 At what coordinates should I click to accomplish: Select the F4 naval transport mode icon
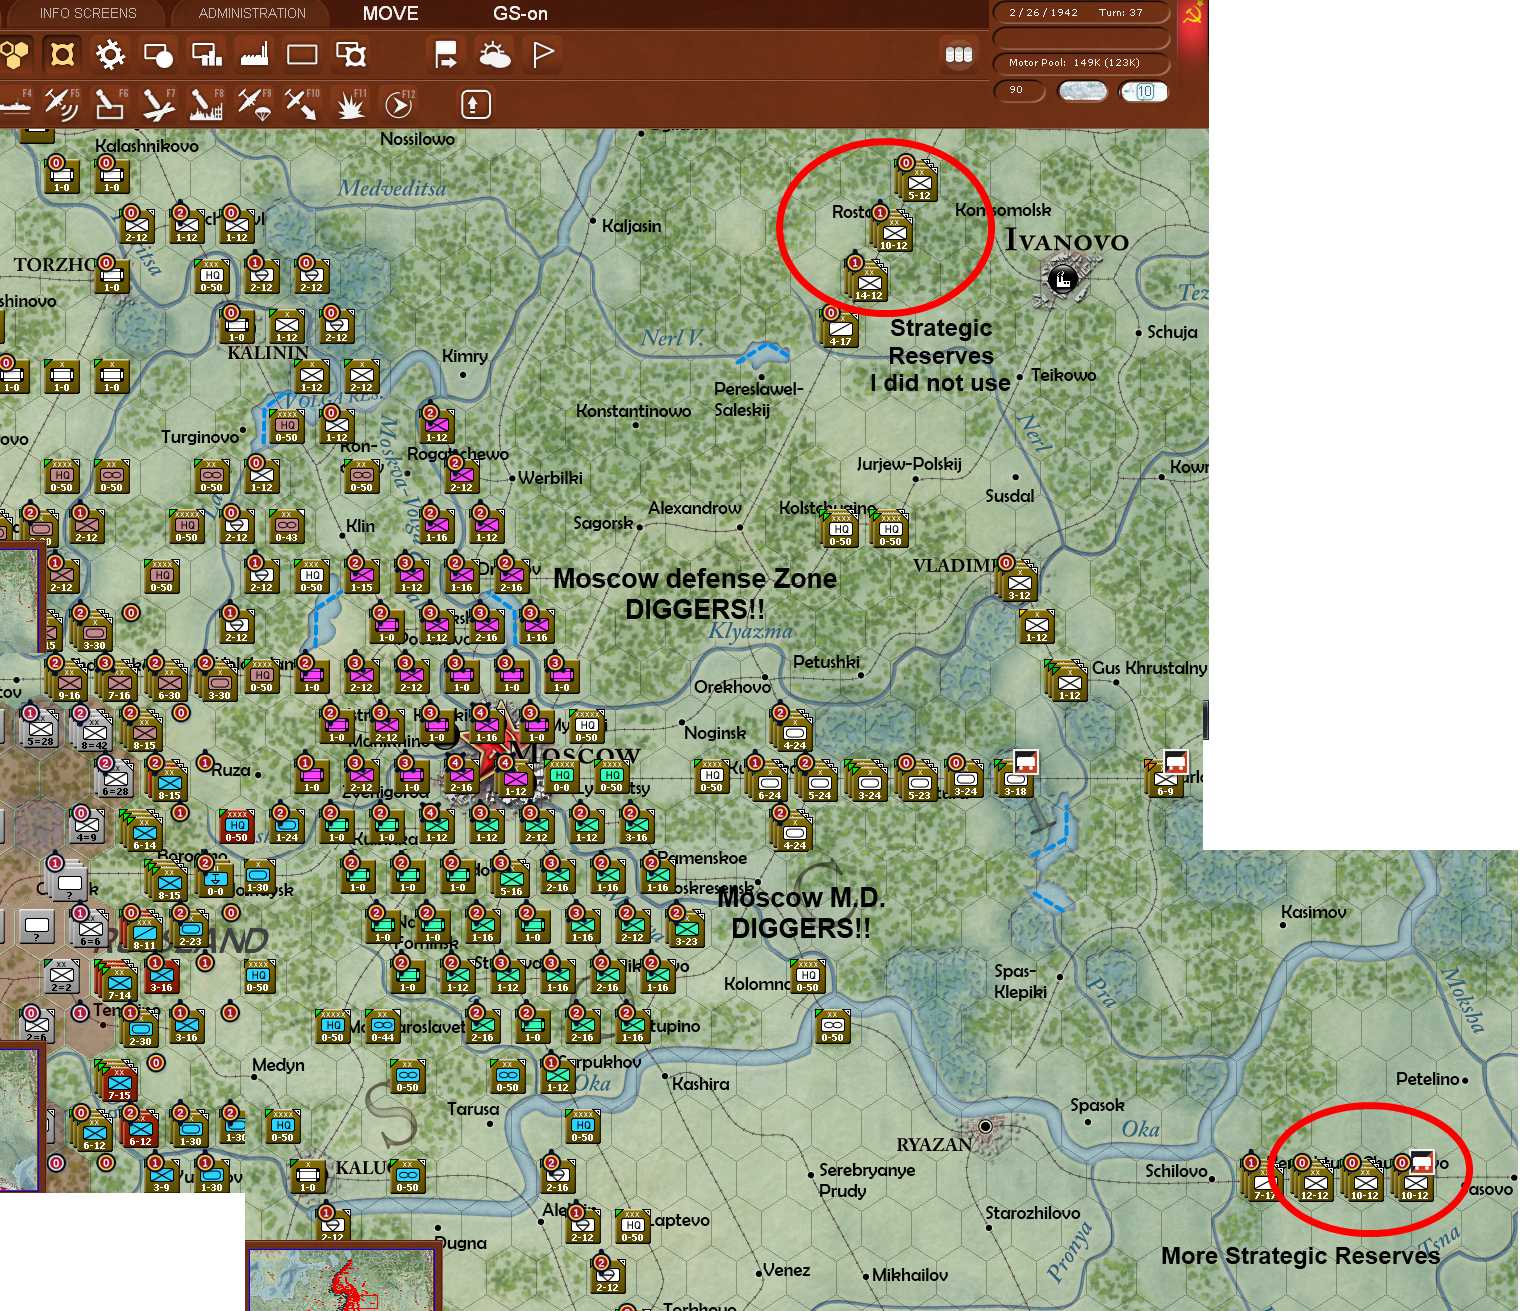15,103
